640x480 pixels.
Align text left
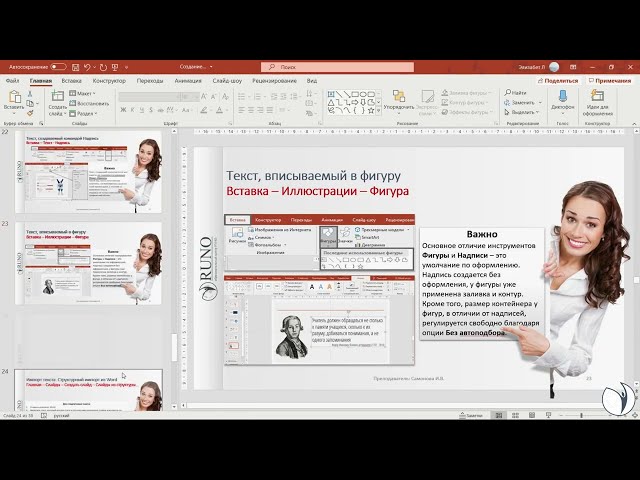pyautogui.click(x=241, y=110)
